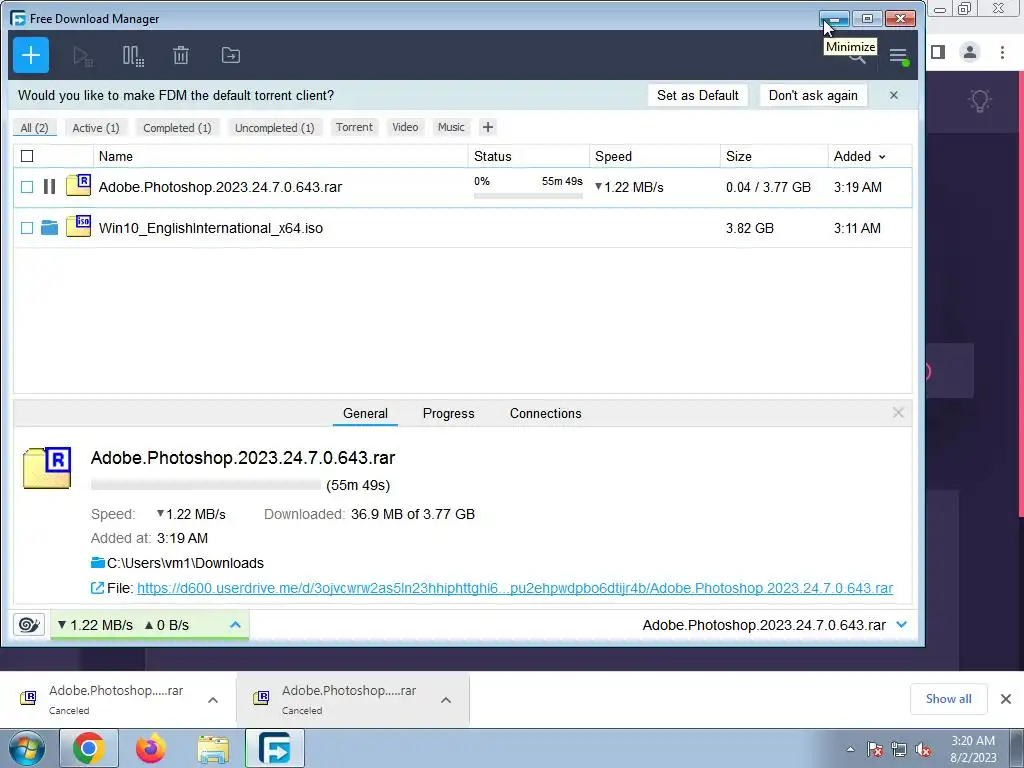Click the Don't ask again button
The height and width of the screenshot is (768, 1024).
click(x=813, y=95)
